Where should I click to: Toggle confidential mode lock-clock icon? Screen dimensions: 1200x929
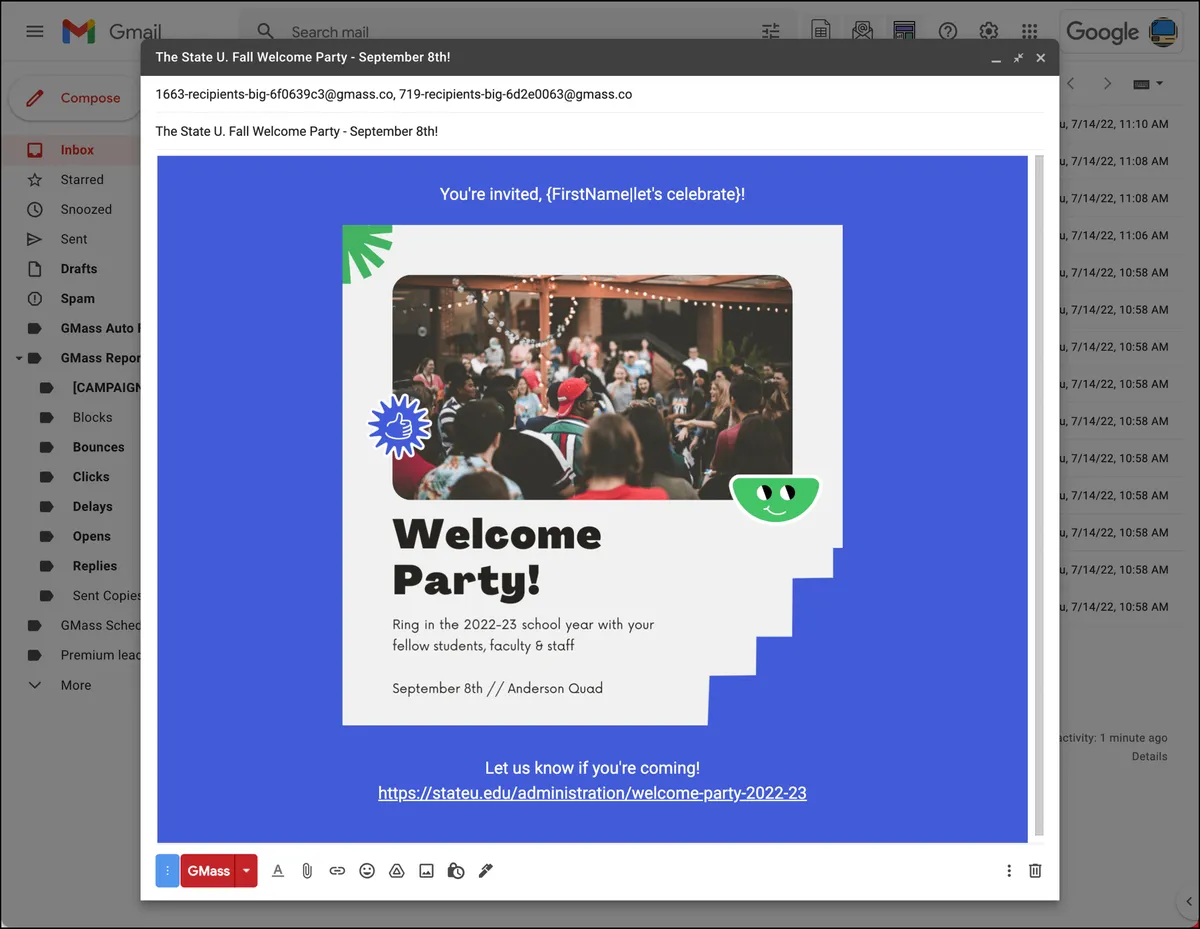pos(456,871)
